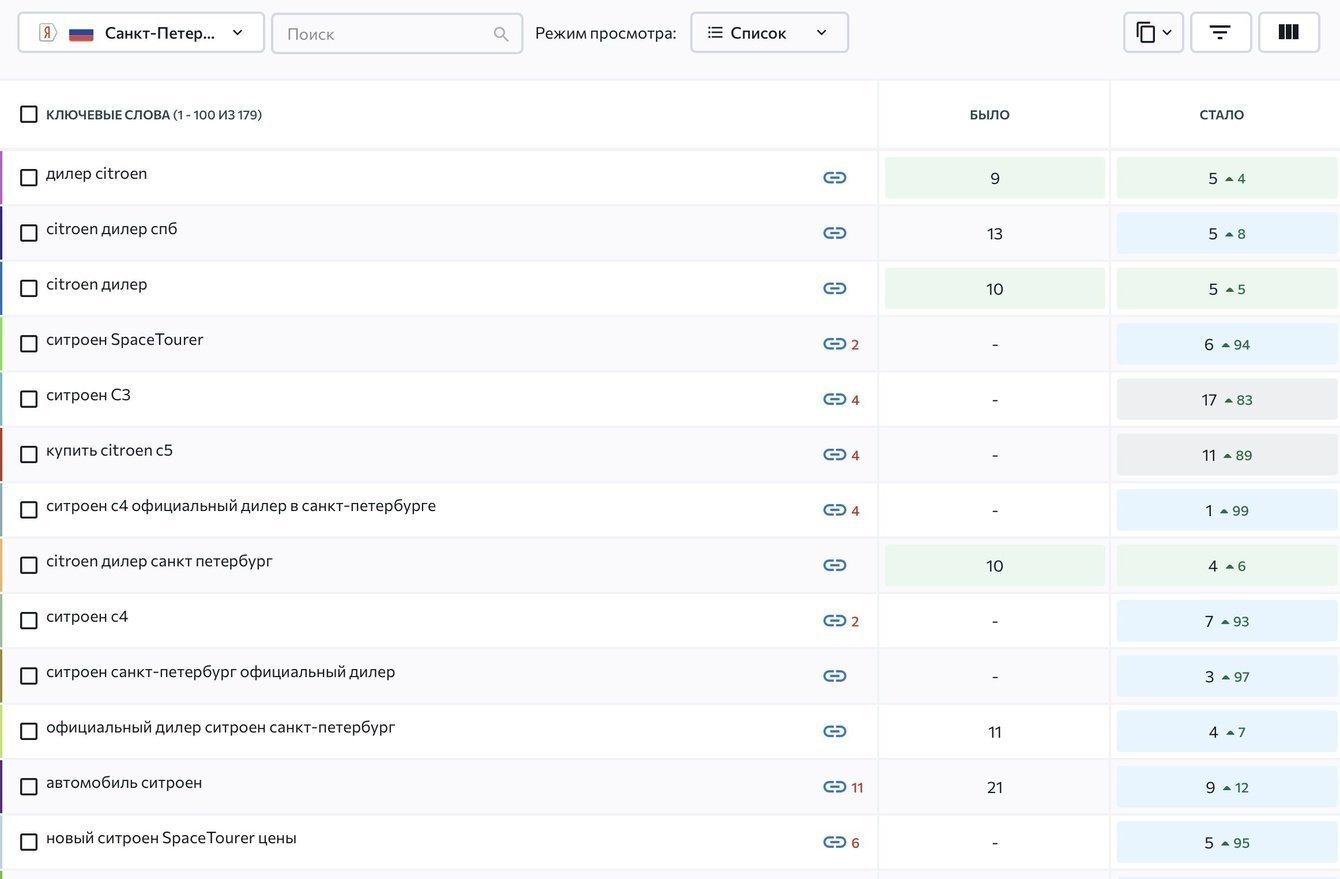Open the Санкт-Петербург region dropdown
This screenshot has width=1340, height=879.
[141, 33]
